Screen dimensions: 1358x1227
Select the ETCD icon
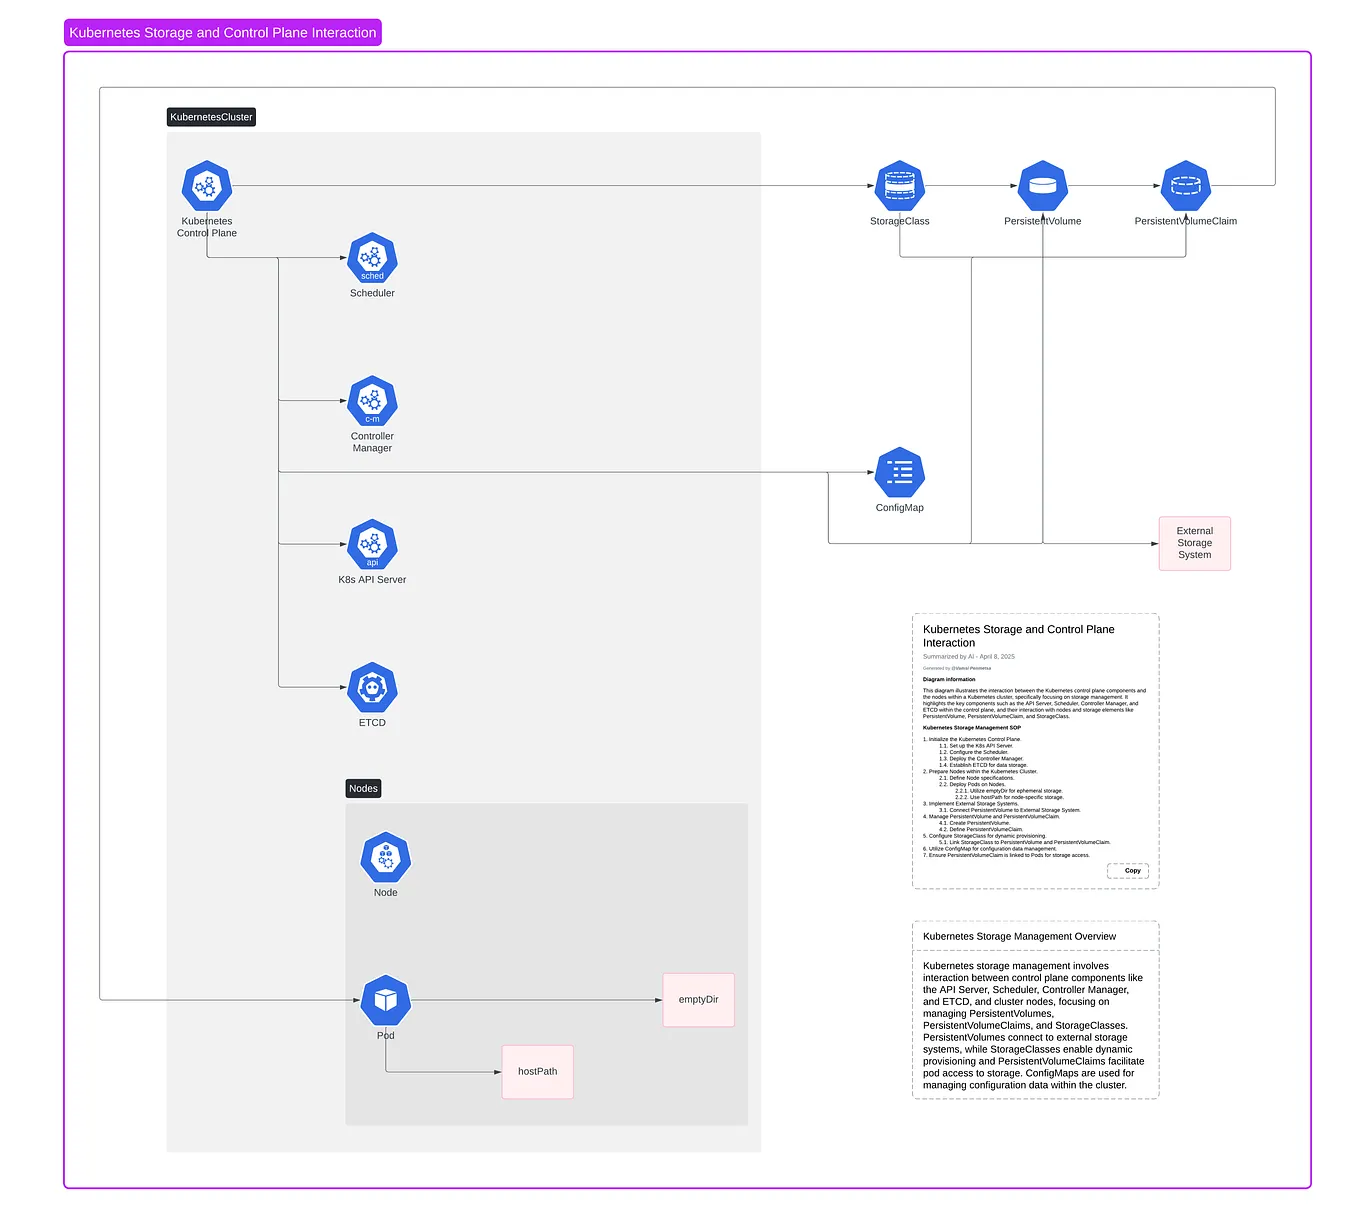pyautogui.click(x=371, y=688)
